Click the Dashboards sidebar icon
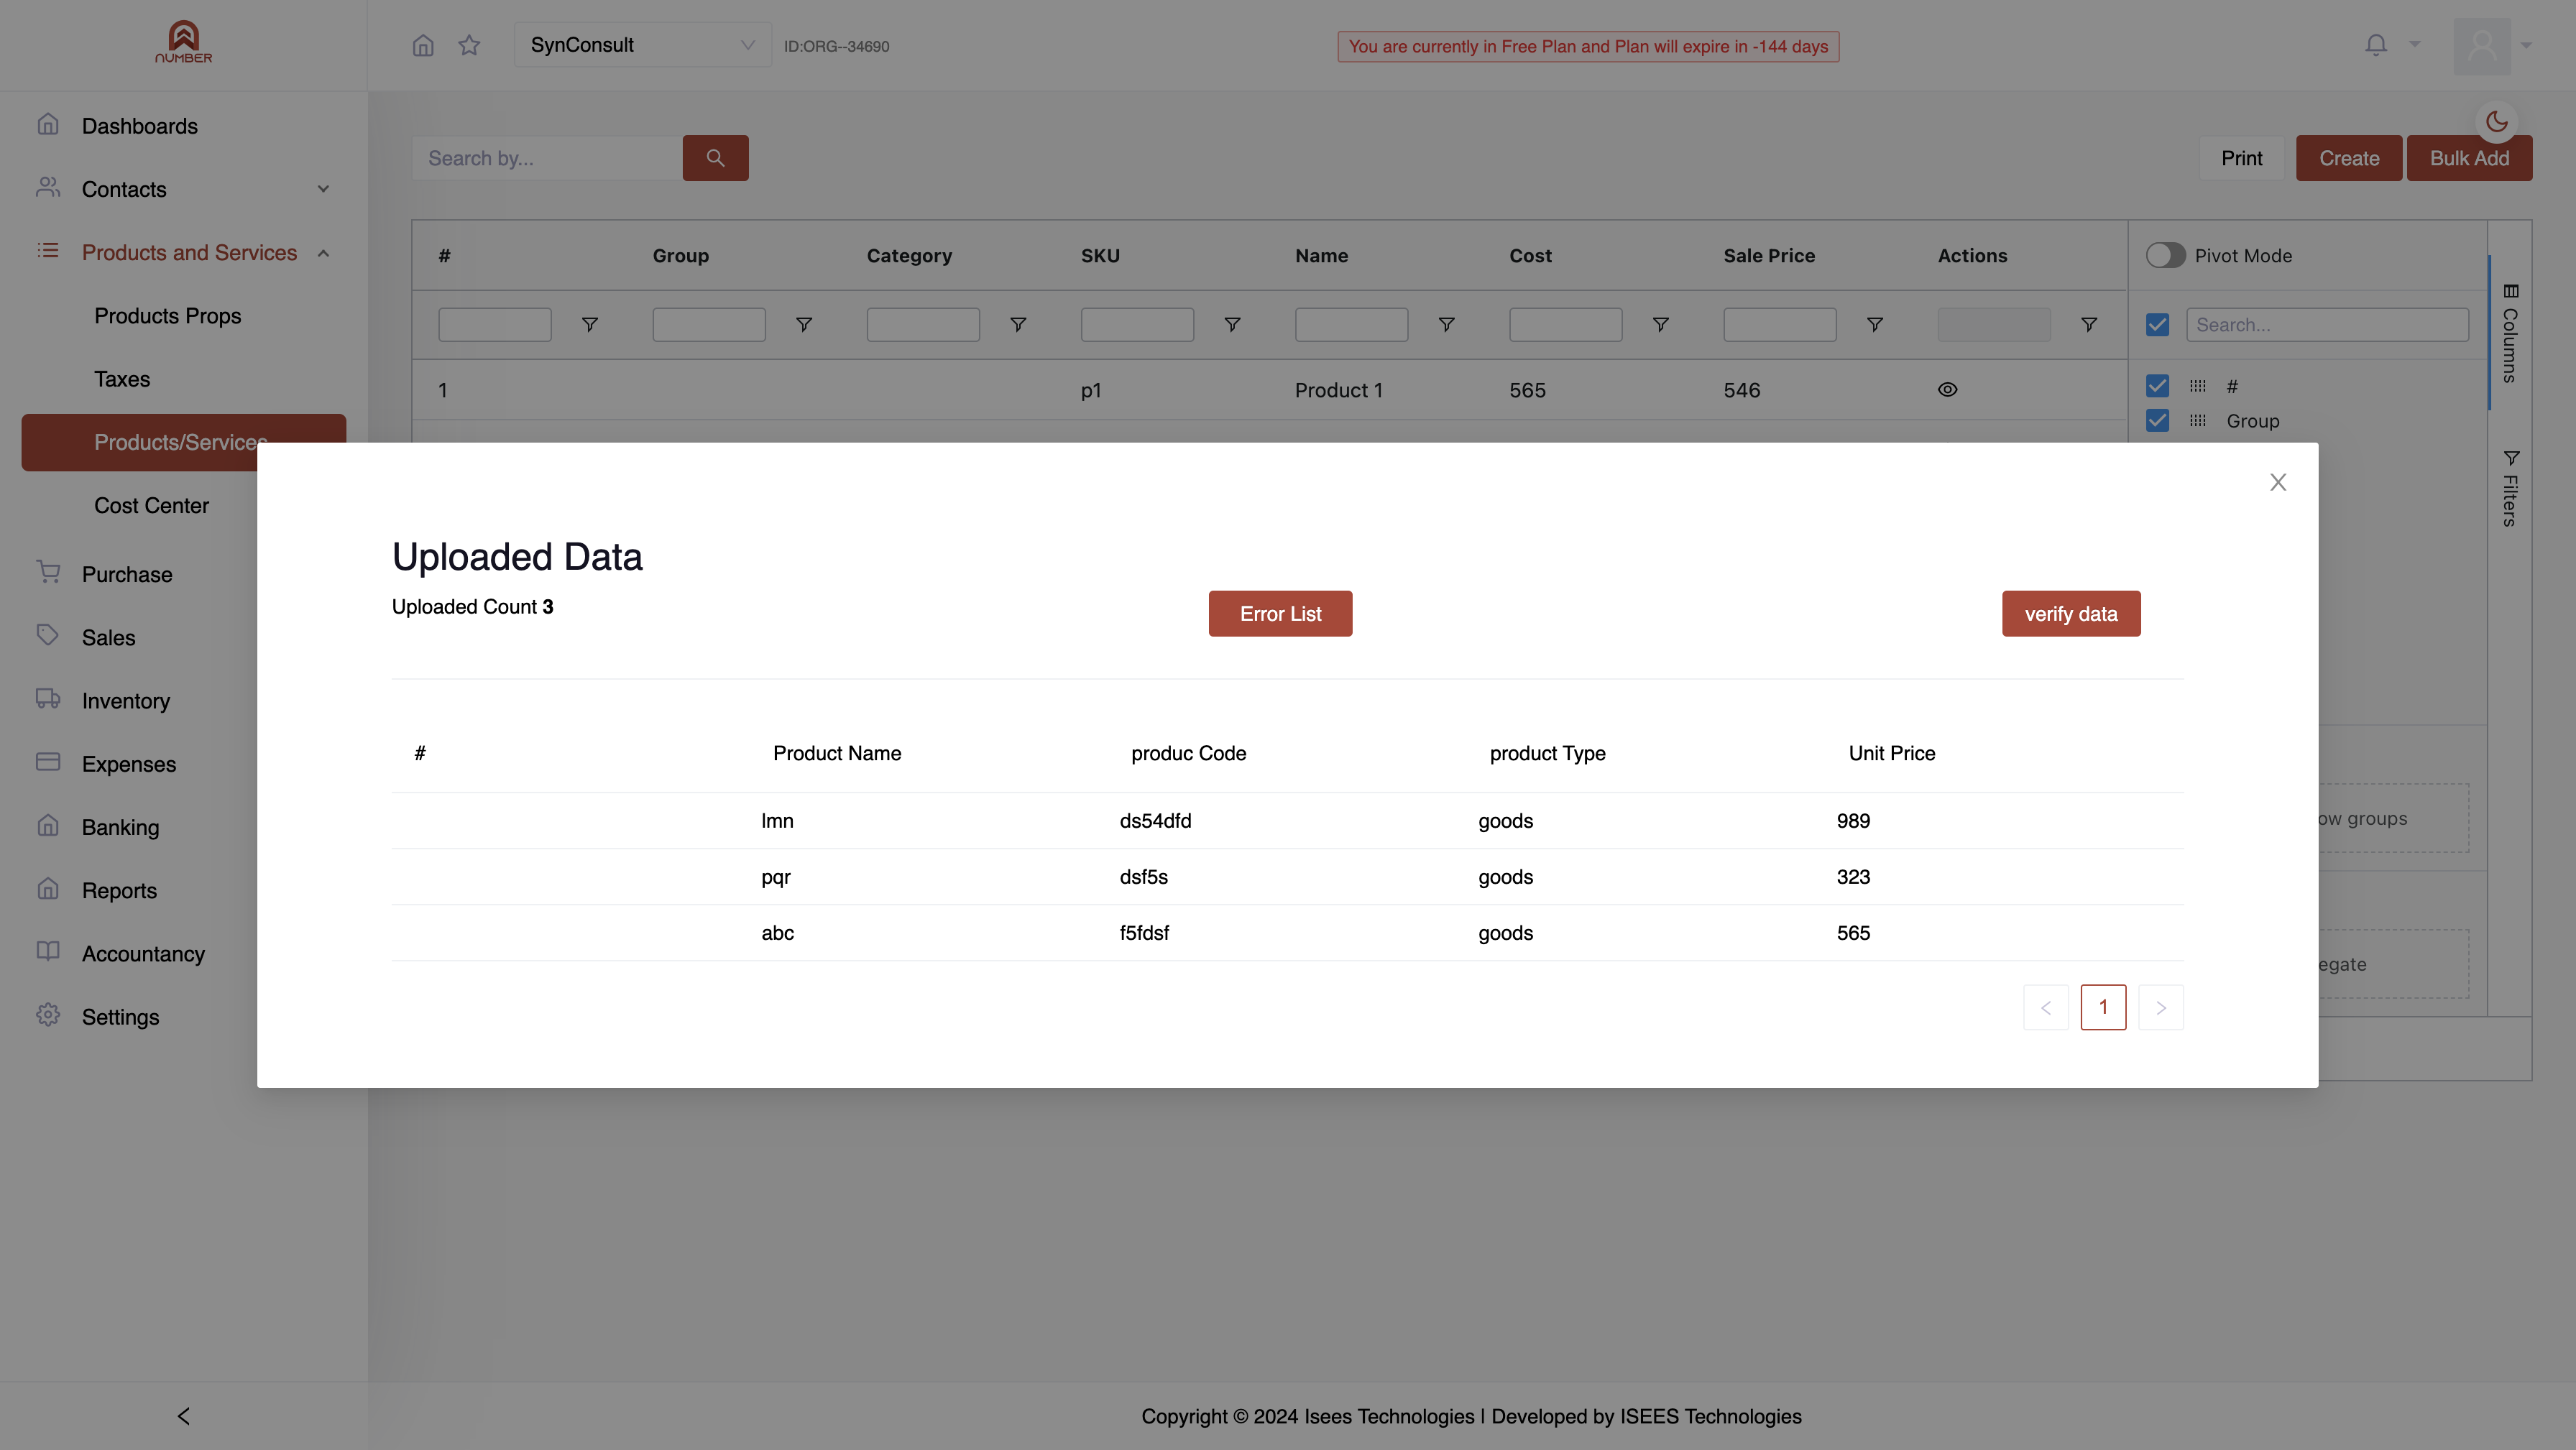Image resolution: width=2576 pixels, height=1450 pixels. click(48, 125)
